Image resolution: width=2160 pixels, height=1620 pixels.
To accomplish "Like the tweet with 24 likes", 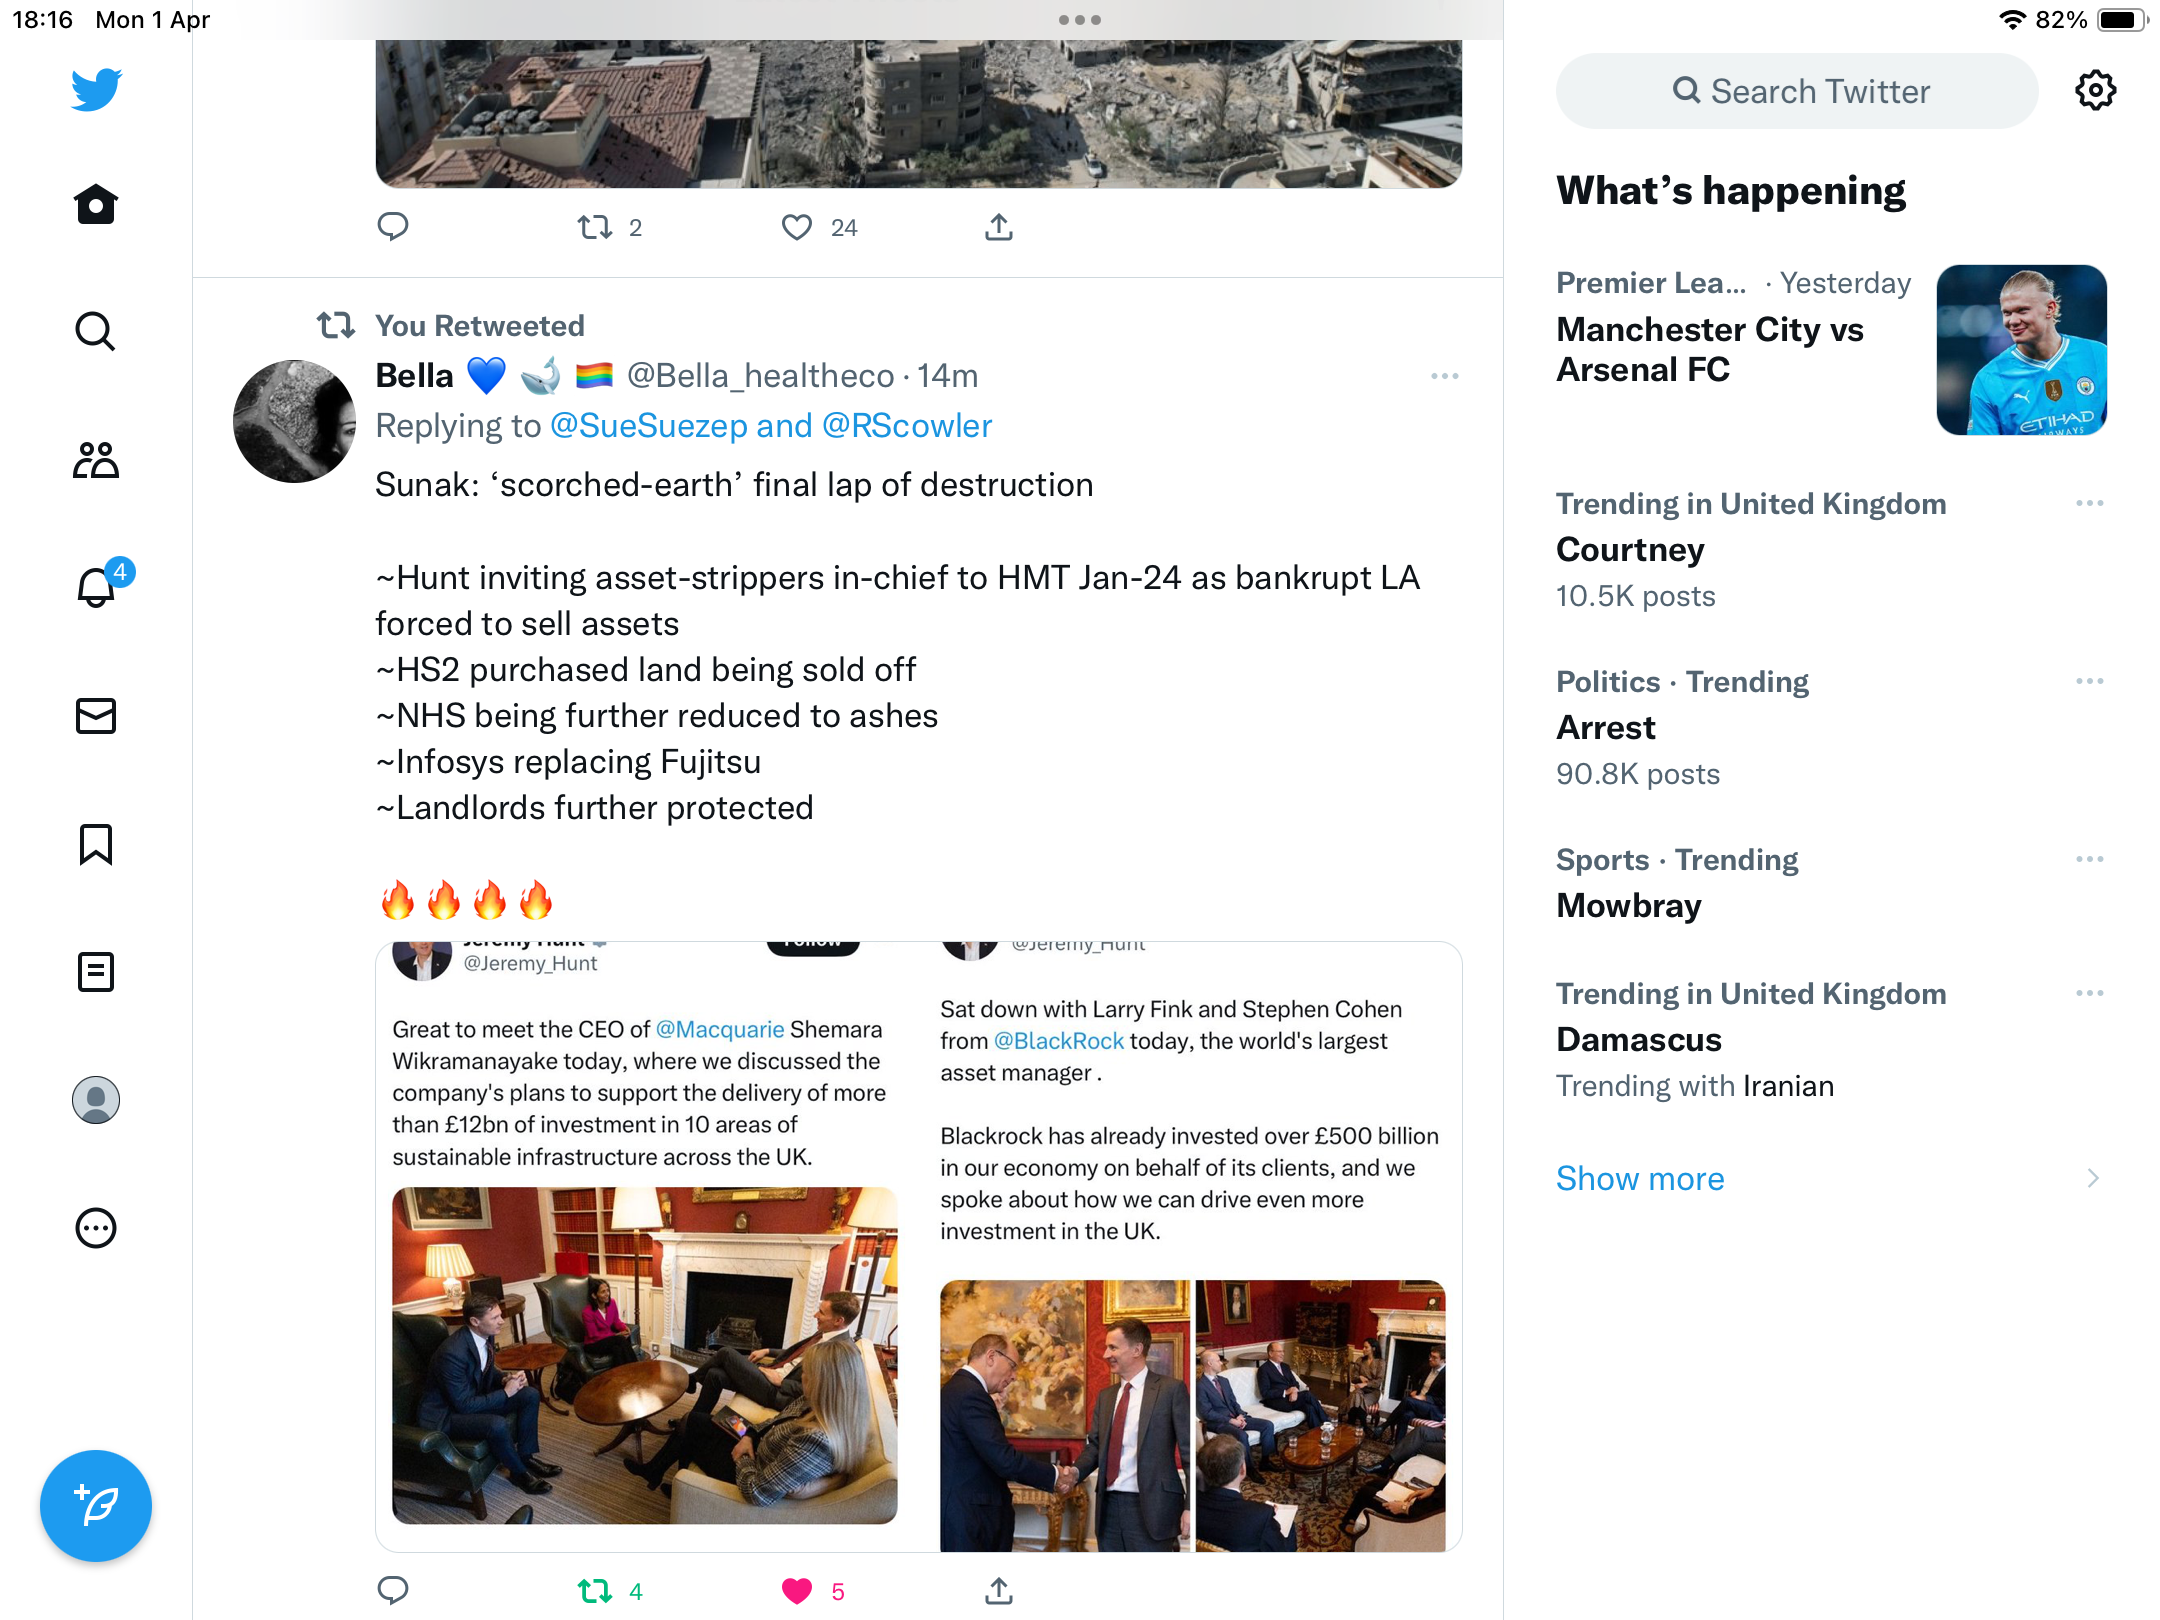I will coord(797,228).
